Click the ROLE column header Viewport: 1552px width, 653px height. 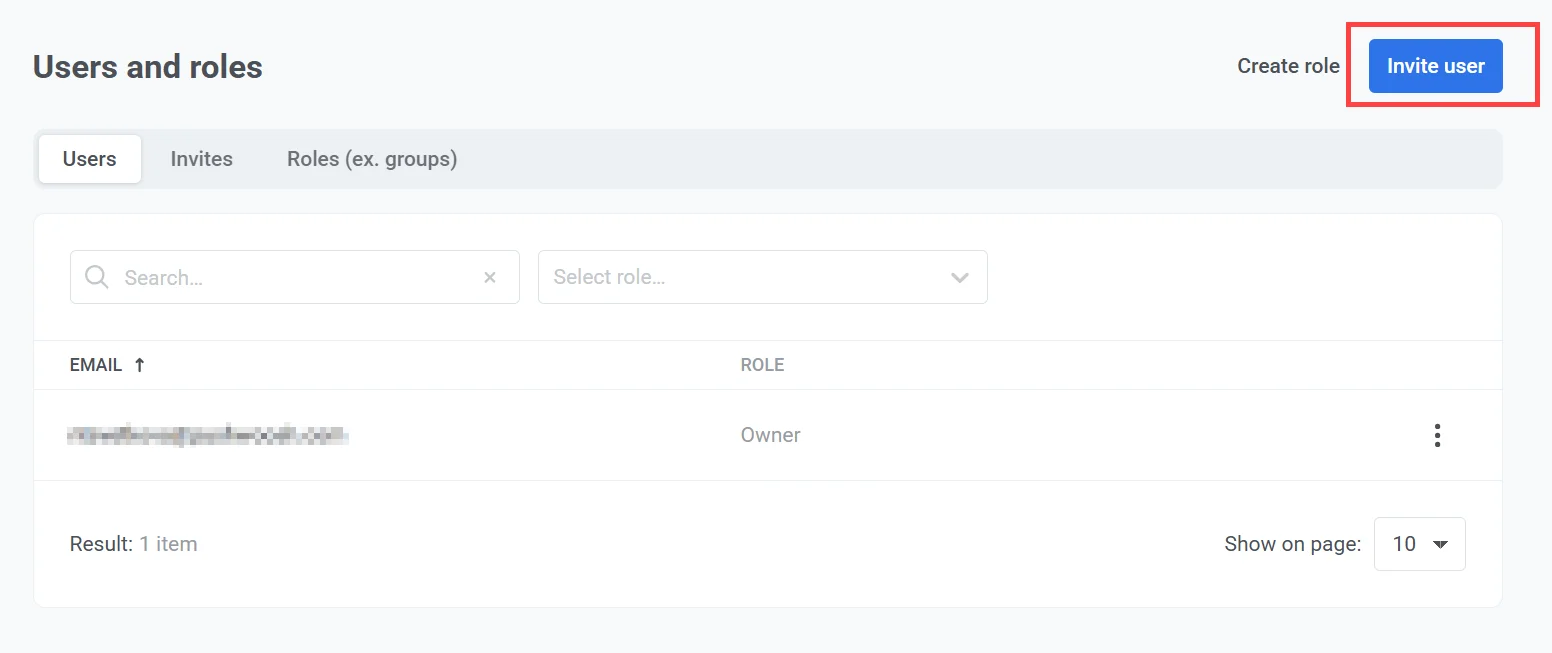pos(762,365)
